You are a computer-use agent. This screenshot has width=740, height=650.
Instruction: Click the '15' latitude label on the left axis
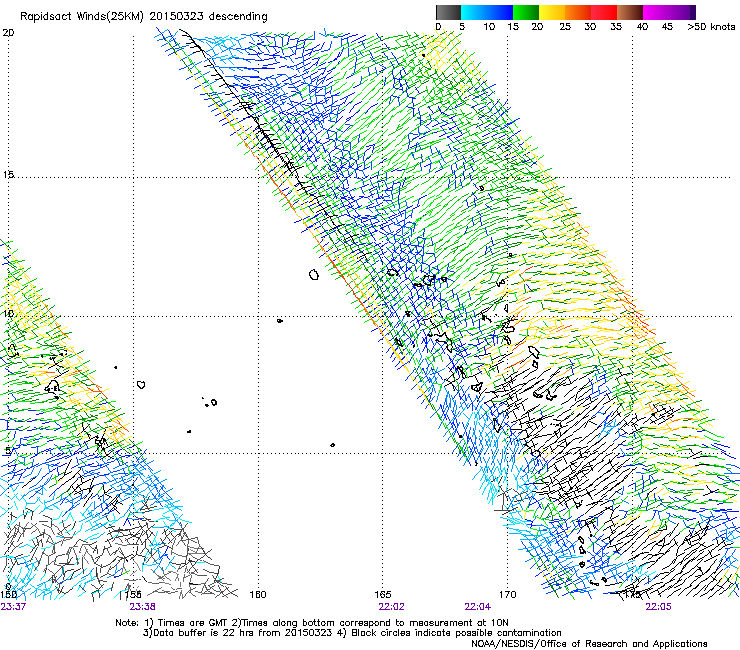pyautogui.click(x=8, y=175)
